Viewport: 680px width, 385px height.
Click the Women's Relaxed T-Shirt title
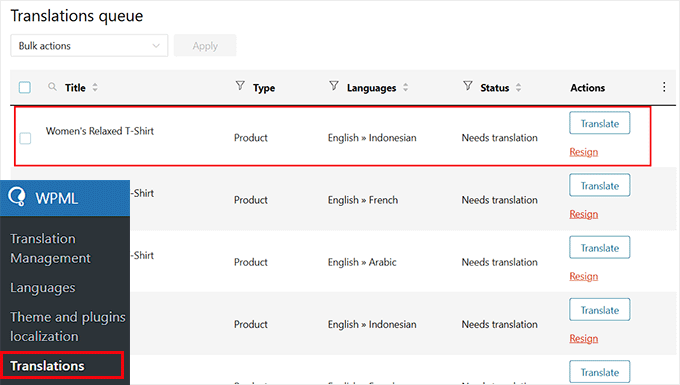[x=100, y=131]
